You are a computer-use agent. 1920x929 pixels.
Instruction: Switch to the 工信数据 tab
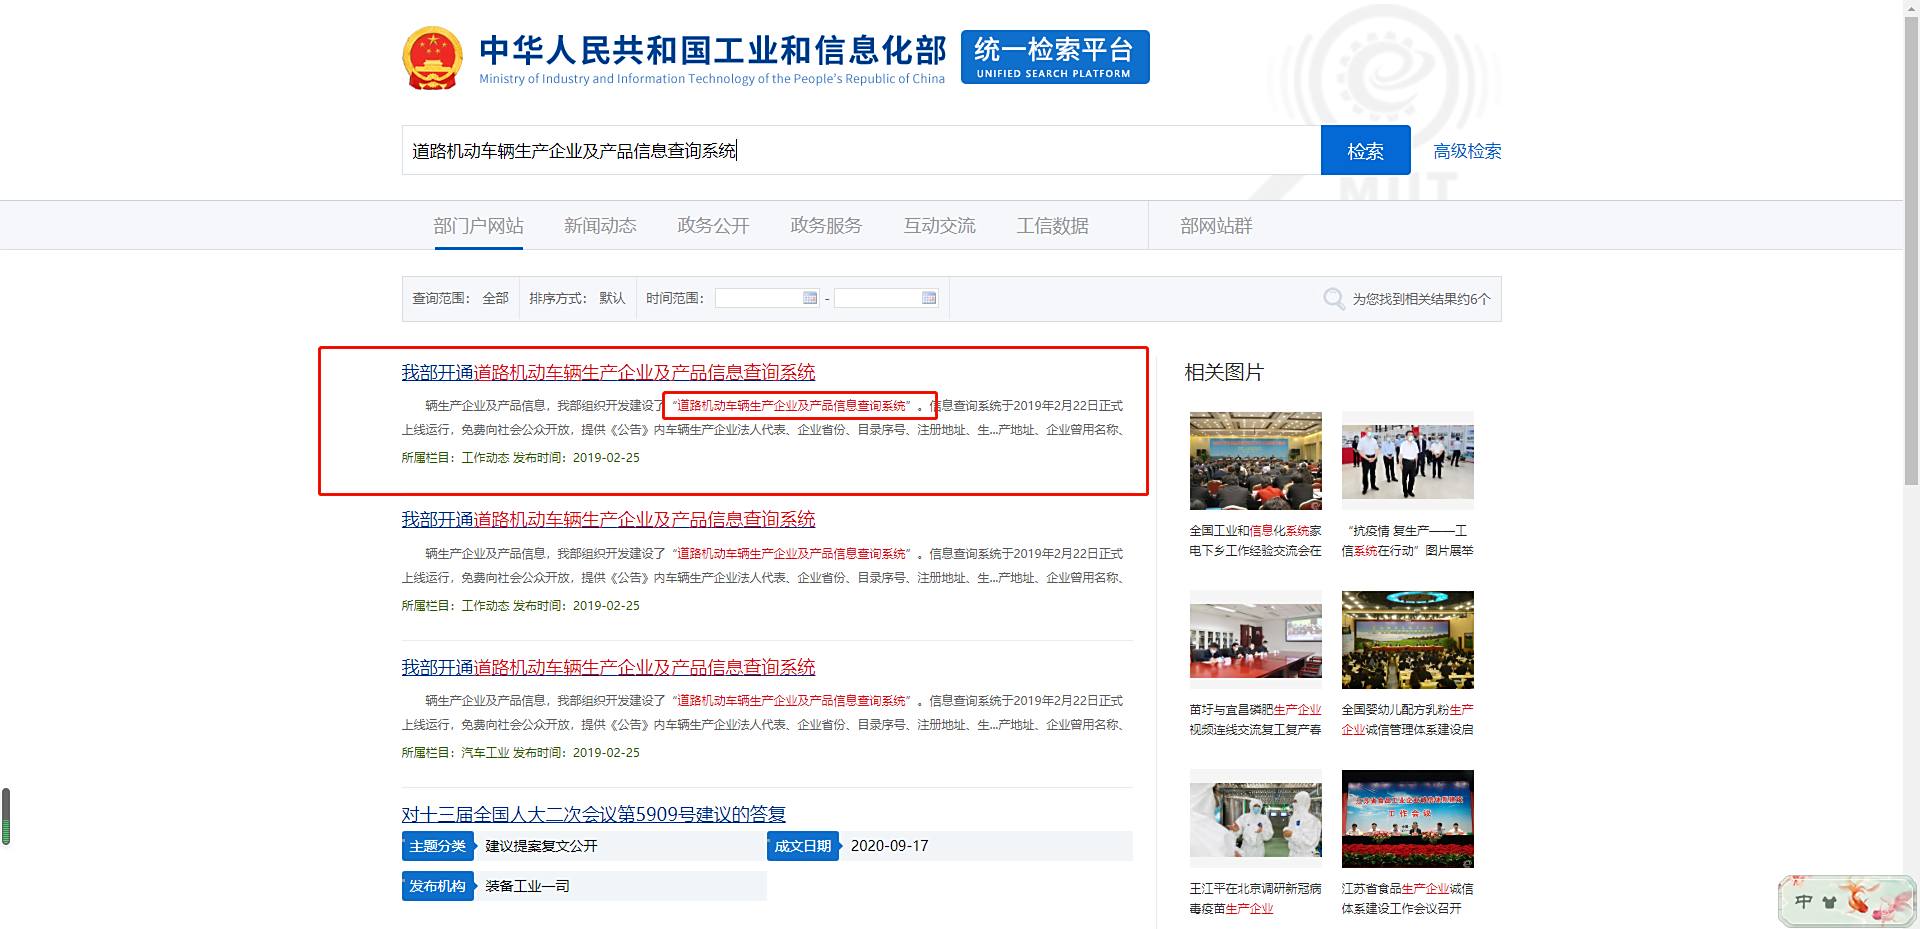1052,225
